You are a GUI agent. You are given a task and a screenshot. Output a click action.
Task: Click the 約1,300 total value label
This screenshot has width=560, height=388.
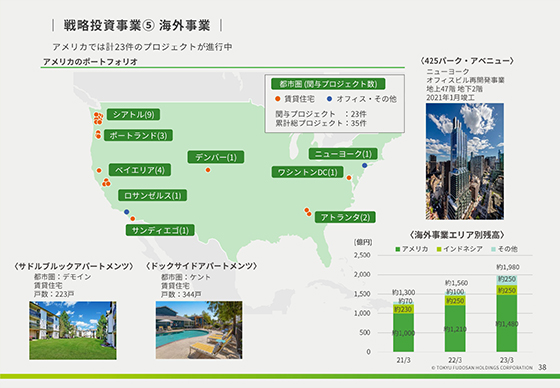pyautogui.click(x=404, y=292)
